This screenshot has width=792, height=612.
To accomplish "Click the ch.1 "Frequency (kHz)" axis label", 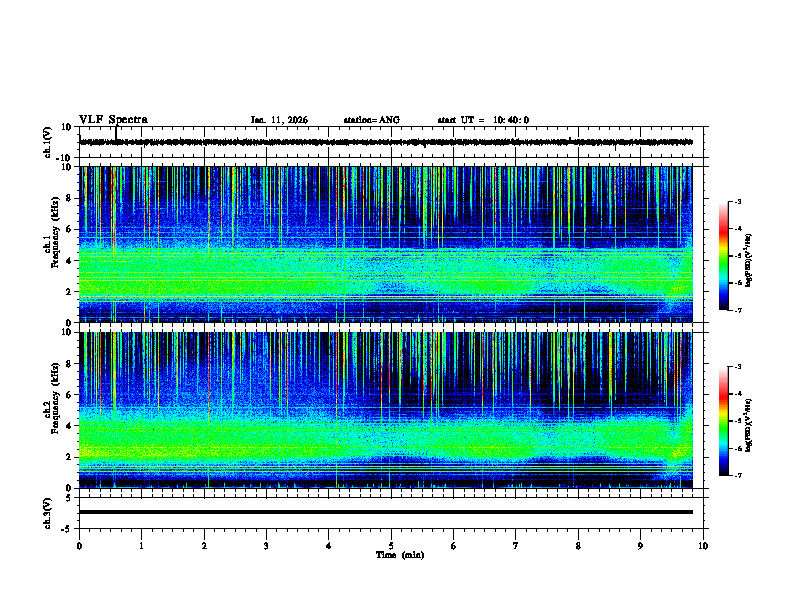I will pos(56,233).
